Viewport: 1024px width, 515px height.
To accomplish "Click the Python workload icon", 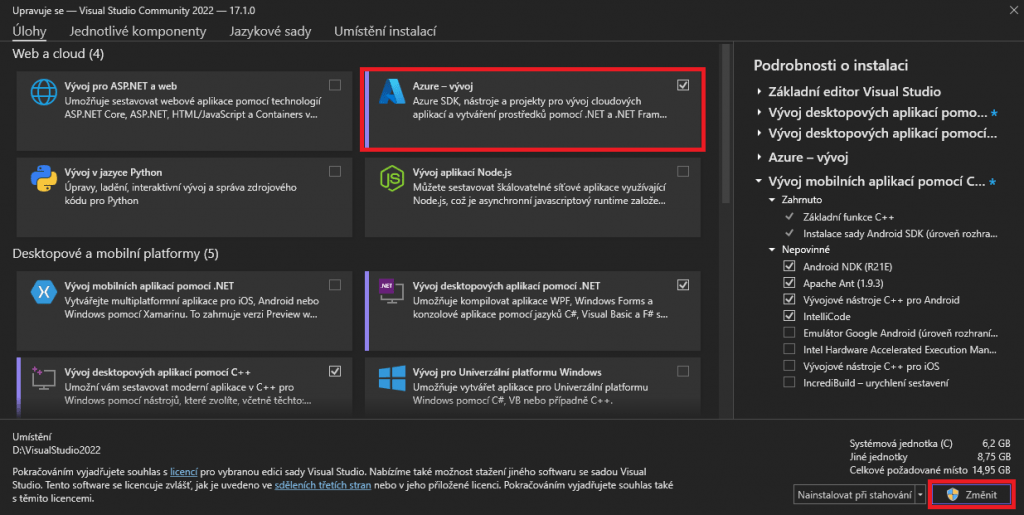I will pos(44,180).
